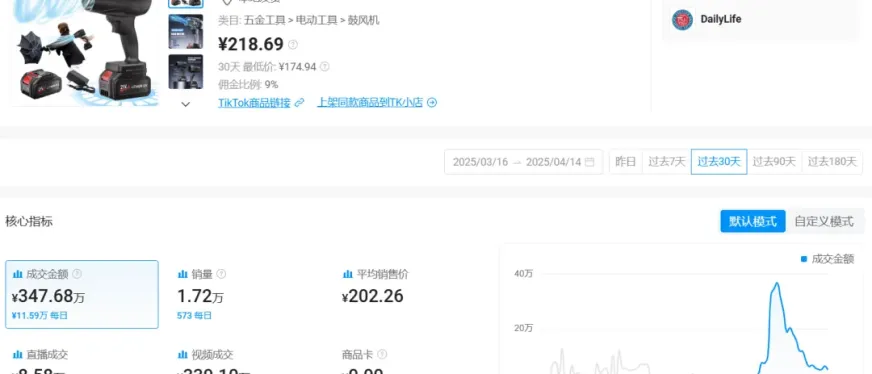Image resolution: width=872 pixels, height=374 pixels.
Task: Click the start date 2025/03/16 field
Action: click(480, 162)
